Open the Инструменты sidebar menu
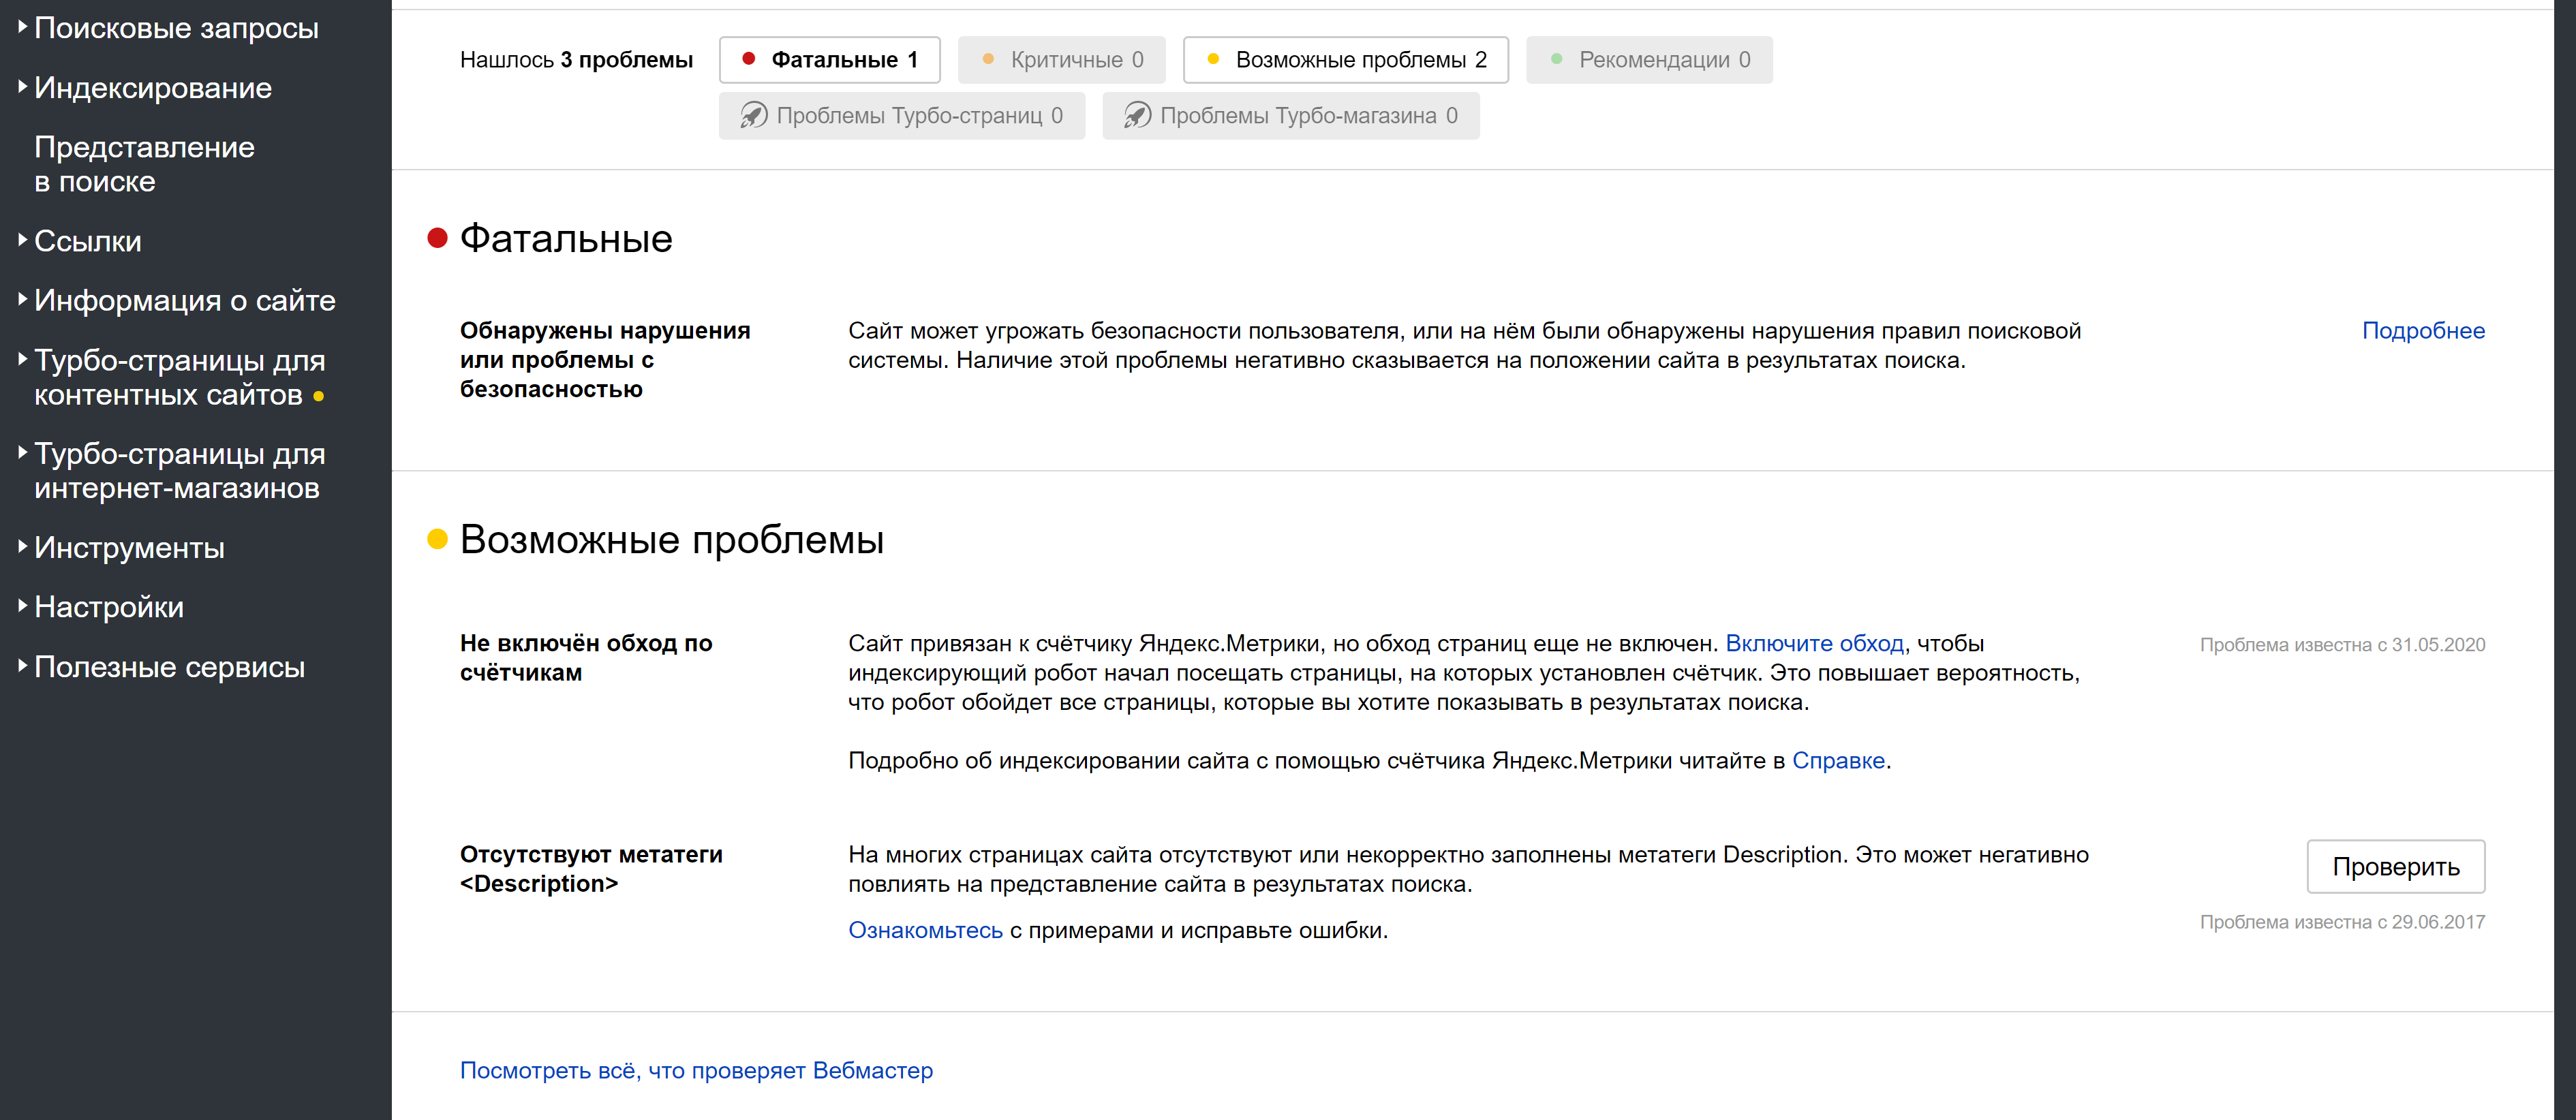 (x=129, y=548)
